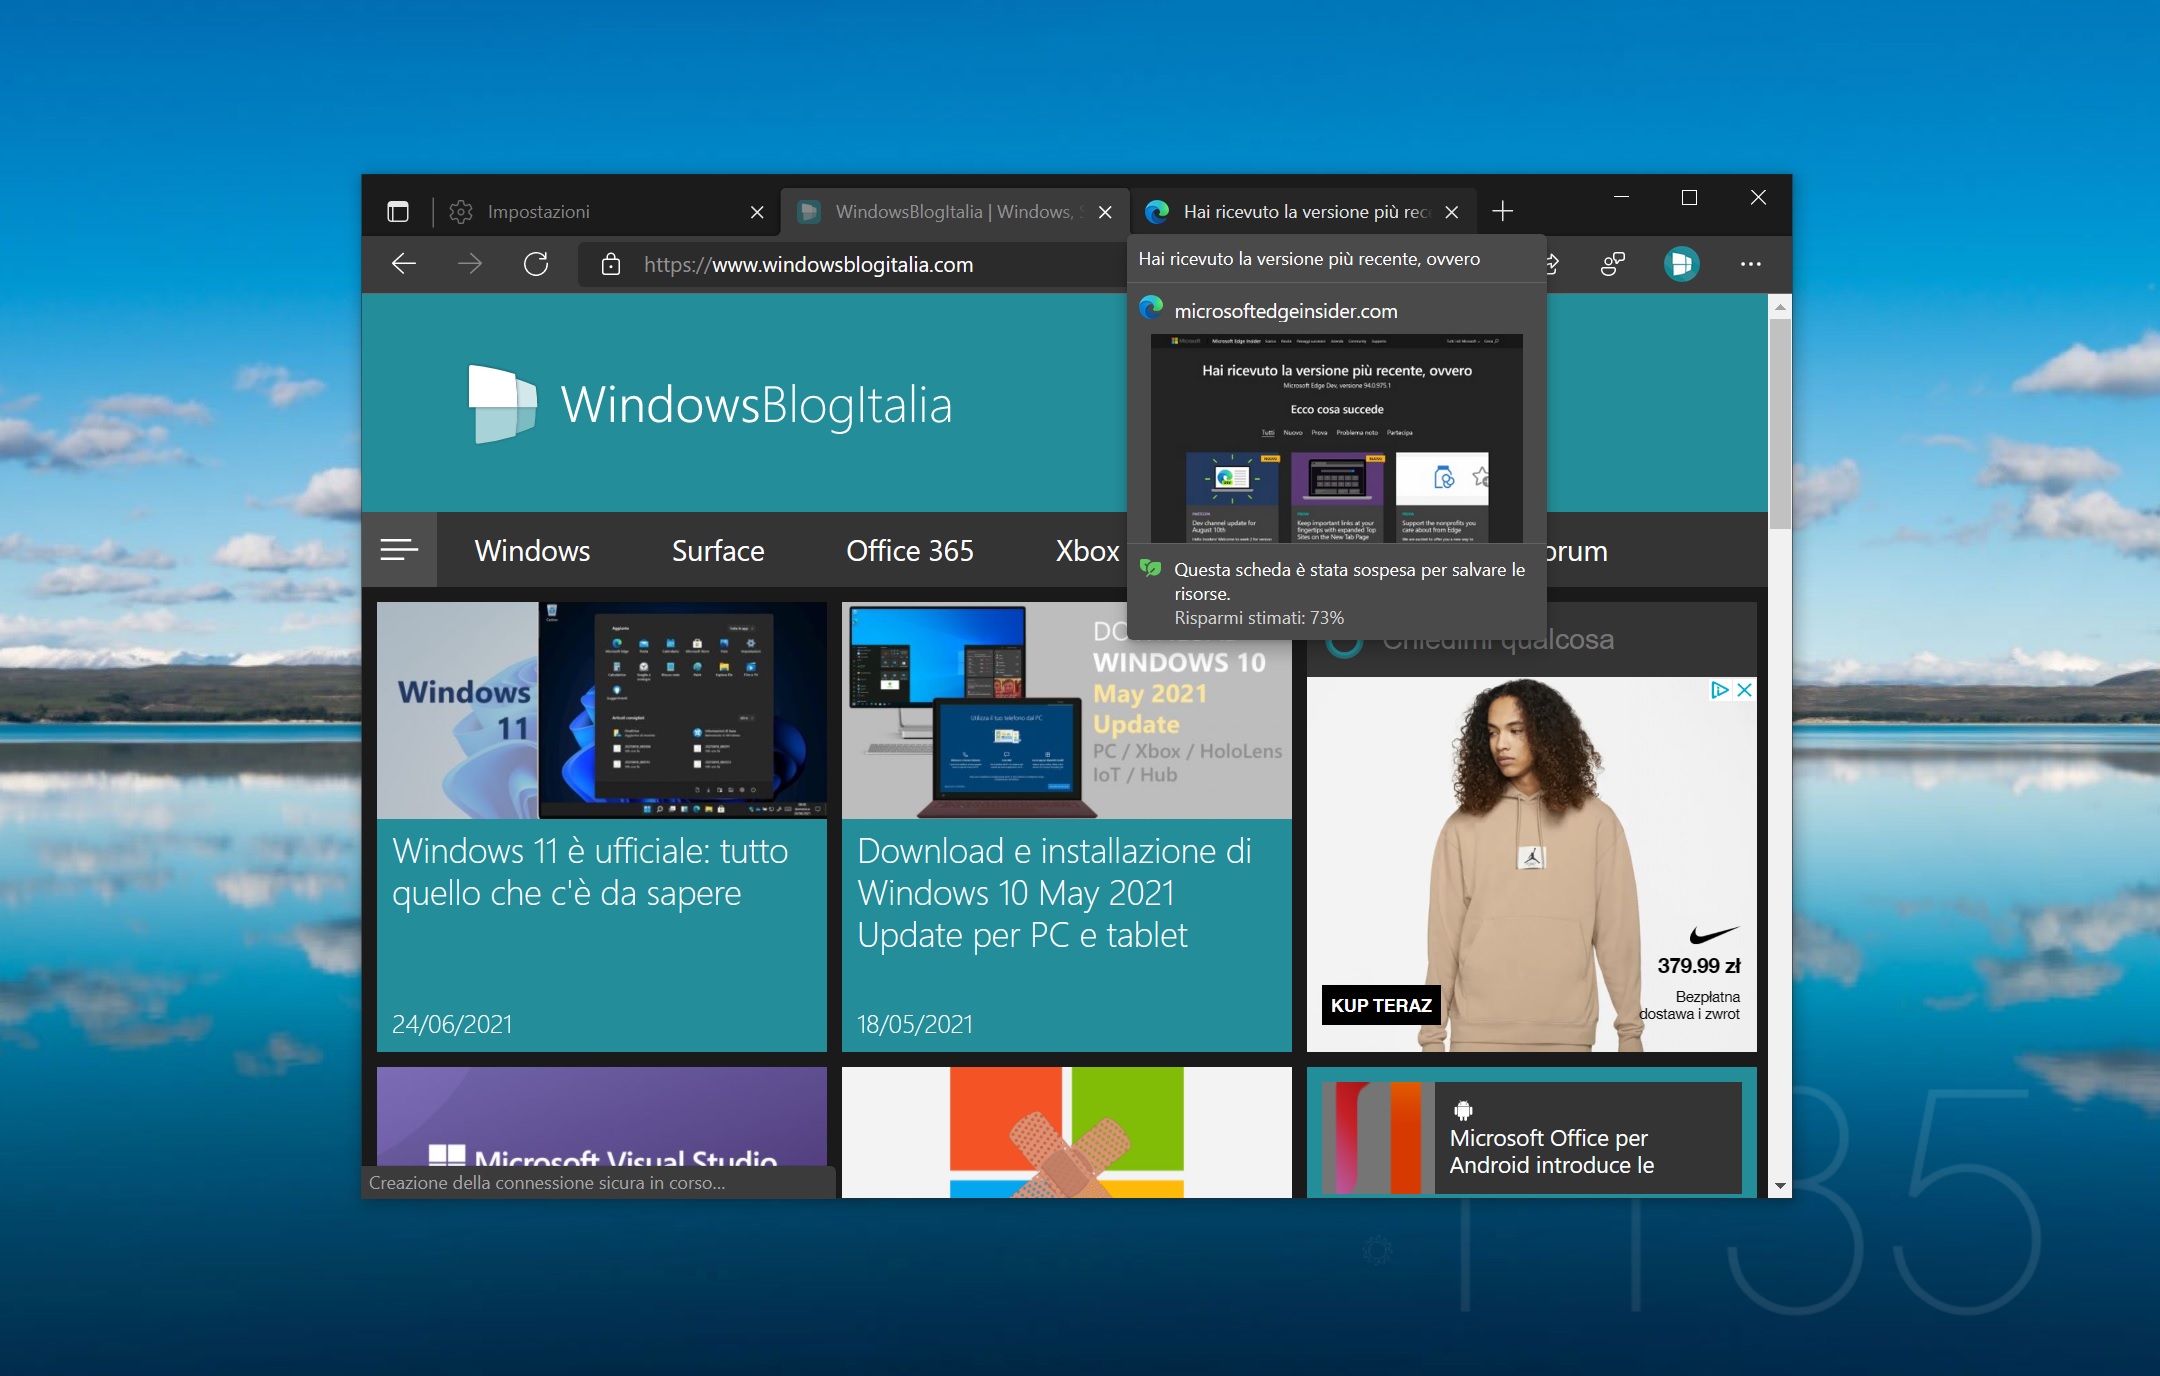View site info via the padlock icon
Viewport: 2160px width, 1376px height.
611,264
